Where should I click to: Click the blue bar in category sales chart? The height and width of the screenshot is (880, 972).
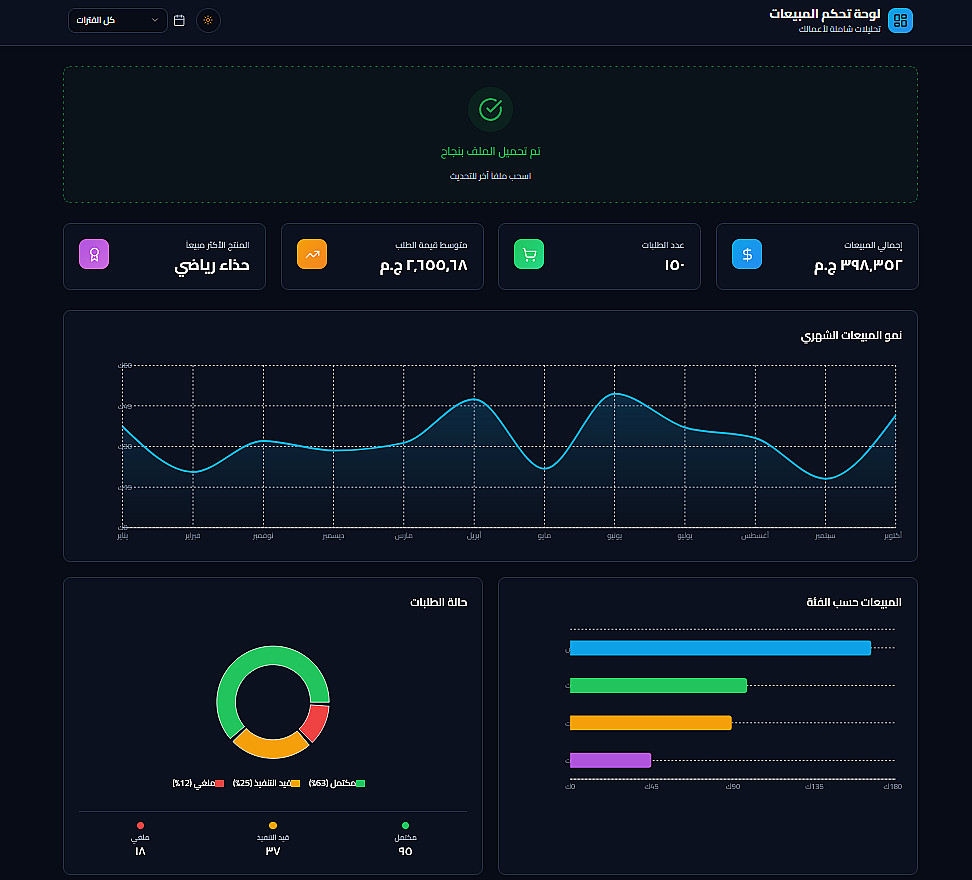pyautogui.click(x=720, y=648)
